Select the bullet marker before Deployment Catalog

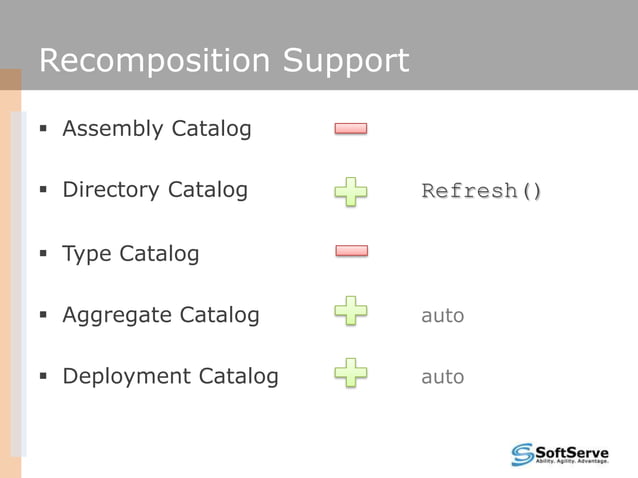click(x=44, y=377)
